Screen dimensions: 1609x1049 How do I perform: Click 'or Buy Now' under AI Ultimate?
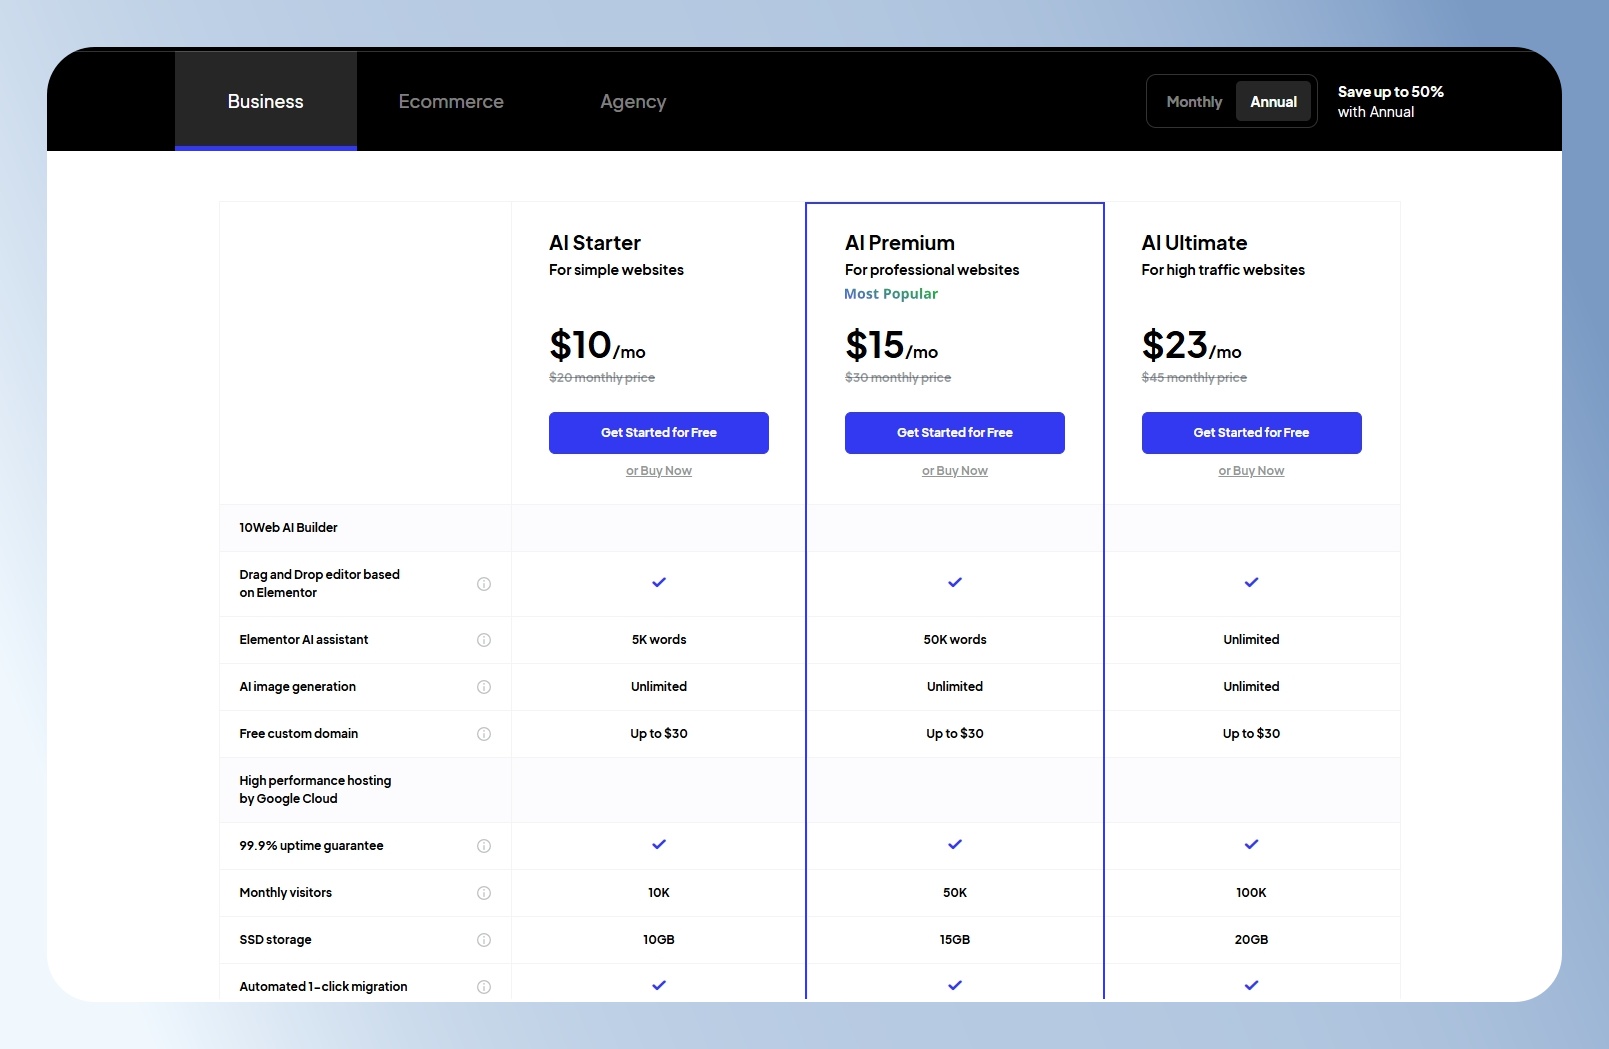1251,471
